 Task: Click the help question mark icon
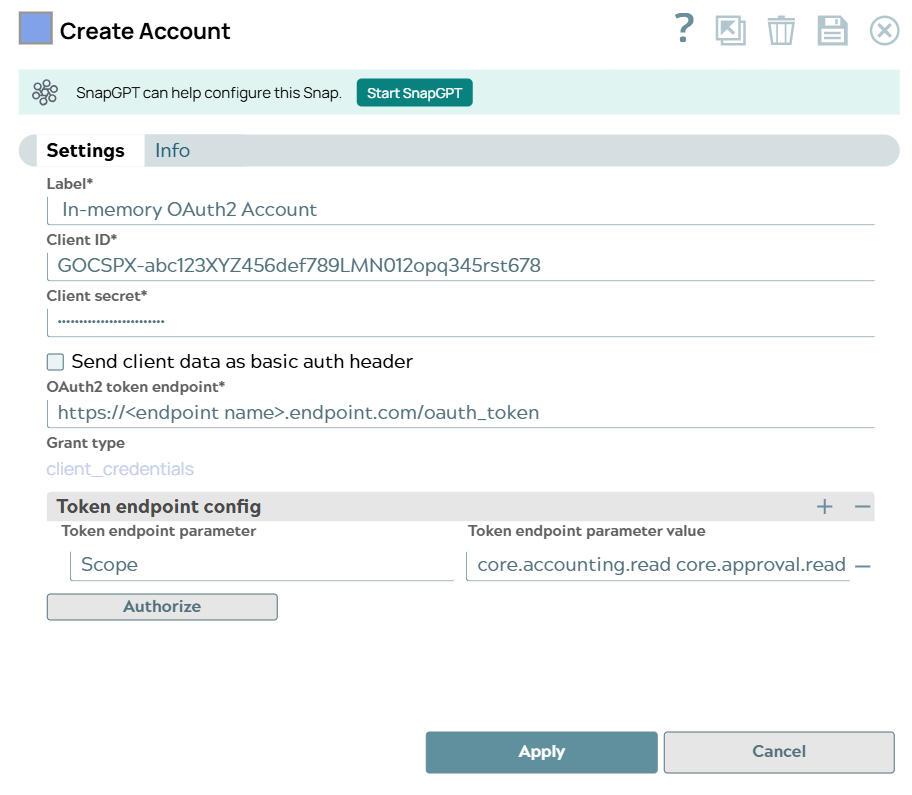pyautogui.click(x=684, y=30)
